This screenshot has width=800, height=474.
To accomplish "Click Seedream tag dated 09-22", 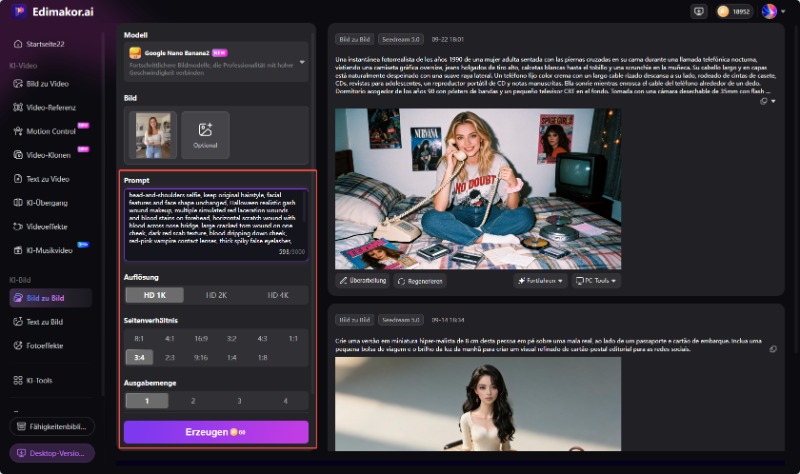I will coord(401,39).
